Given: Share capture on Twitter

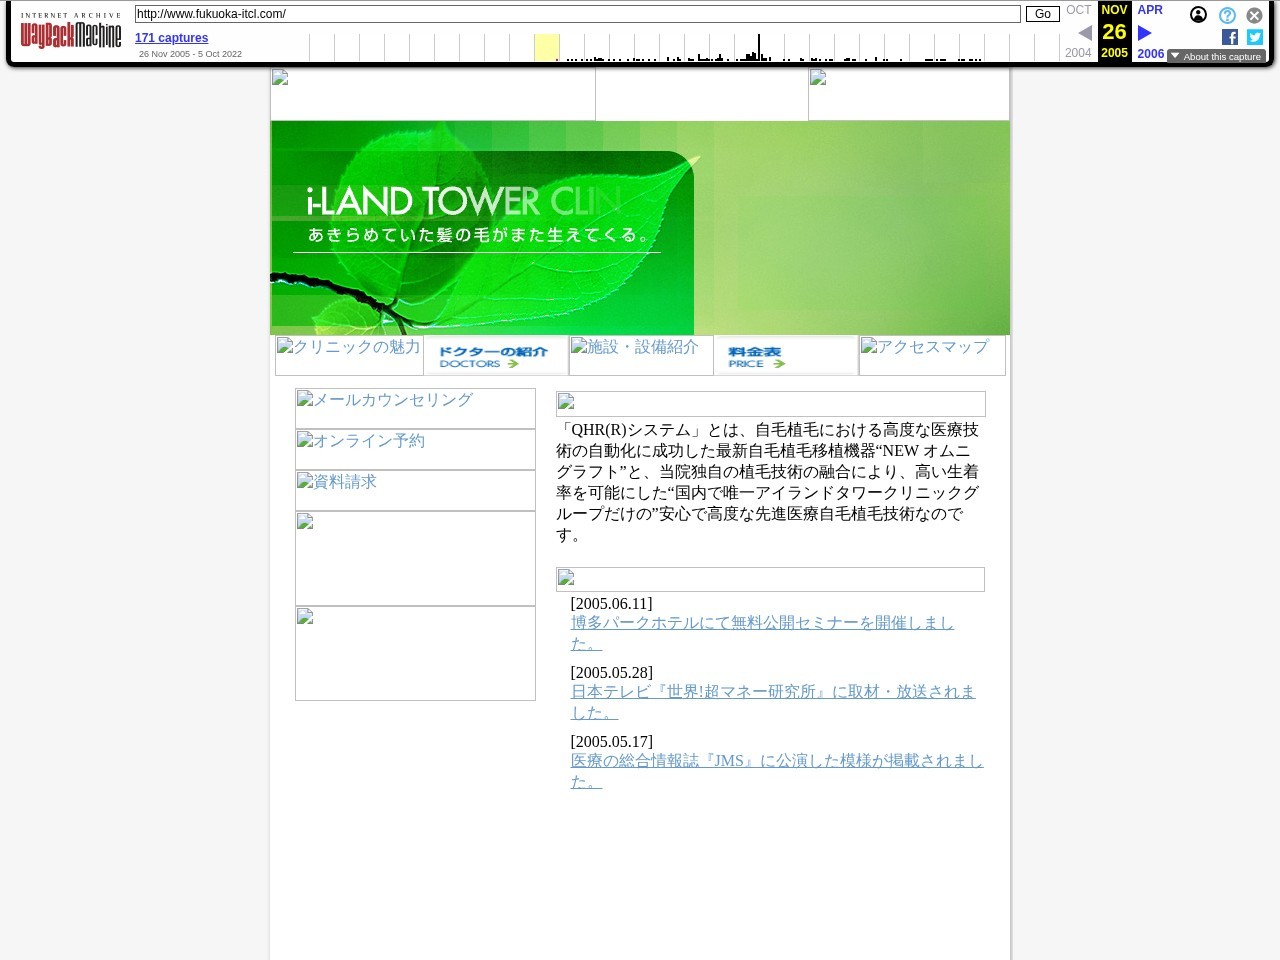Looking at the screenshot, I should 1255,37.
